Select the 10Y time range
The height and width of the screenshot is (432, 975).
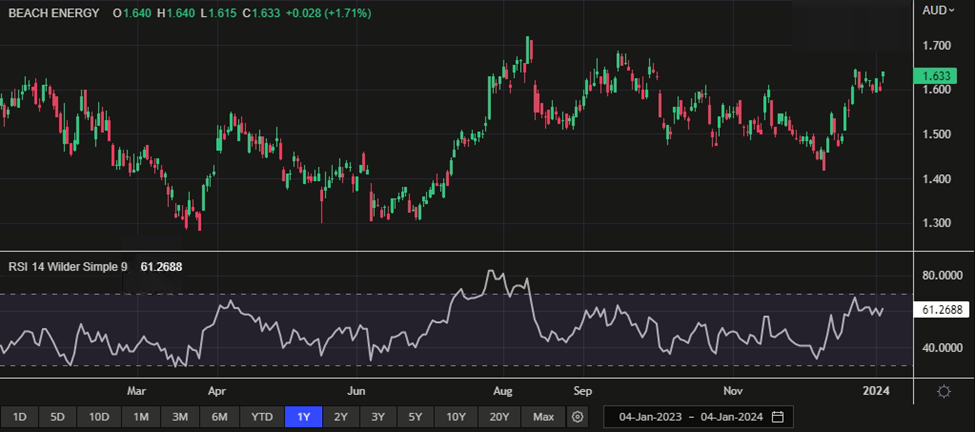click(x=456, y=416)
